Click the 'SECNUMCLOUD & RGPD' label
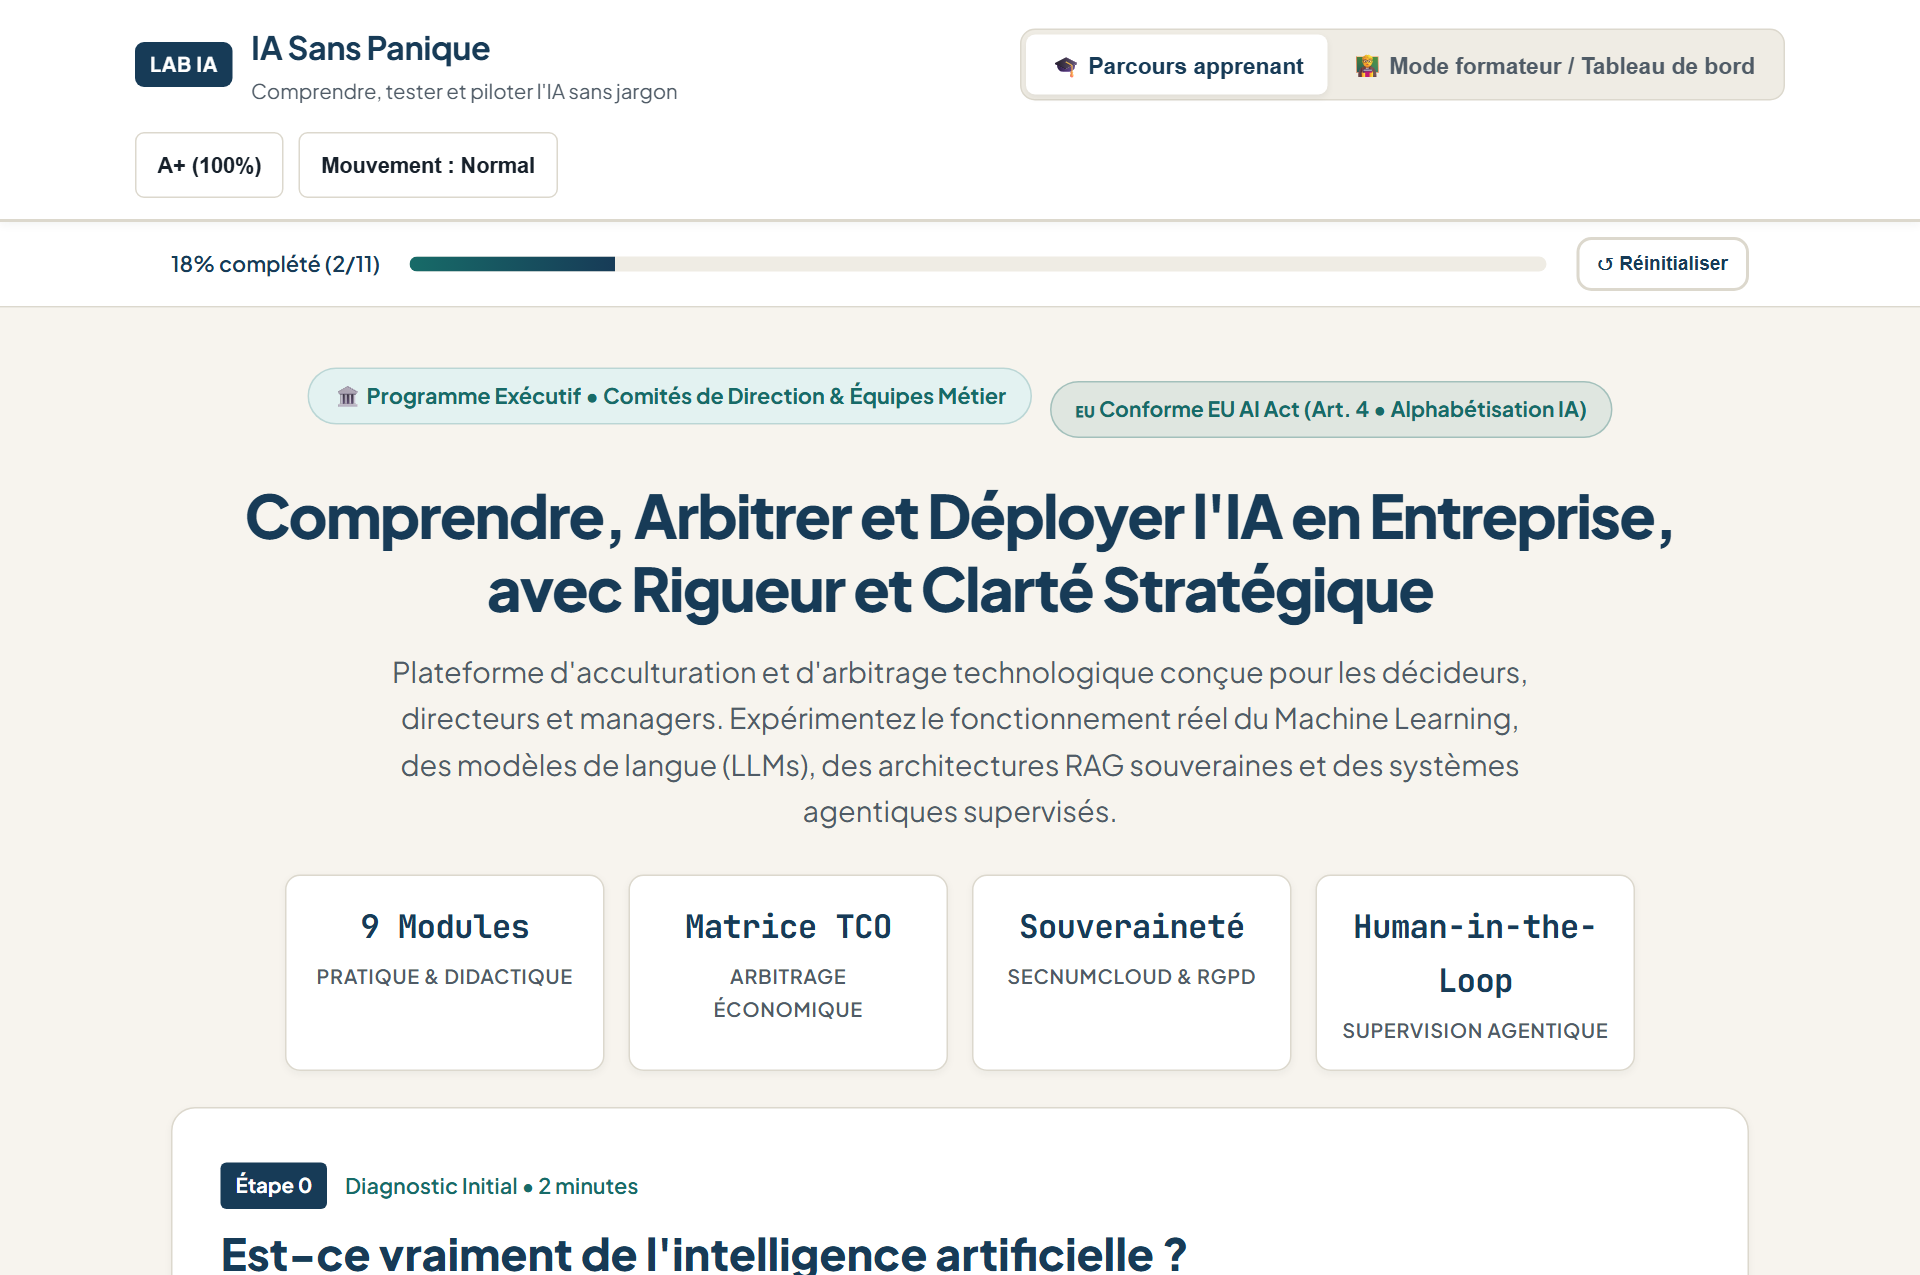 click(x=1131, y=977)
